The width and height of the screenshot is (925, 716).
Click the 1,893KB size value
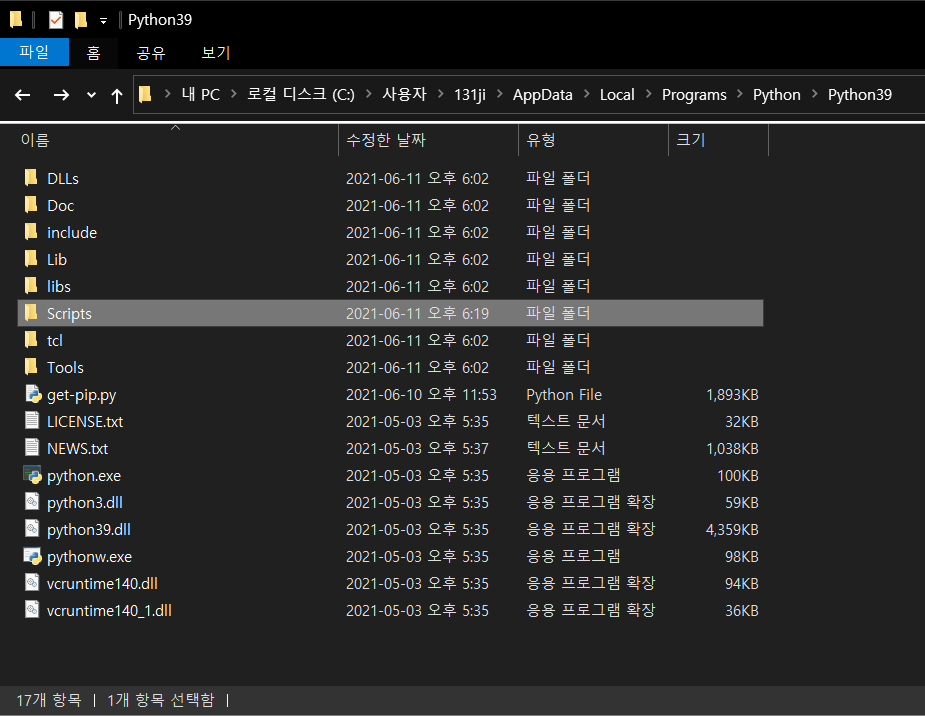point(732,395)
